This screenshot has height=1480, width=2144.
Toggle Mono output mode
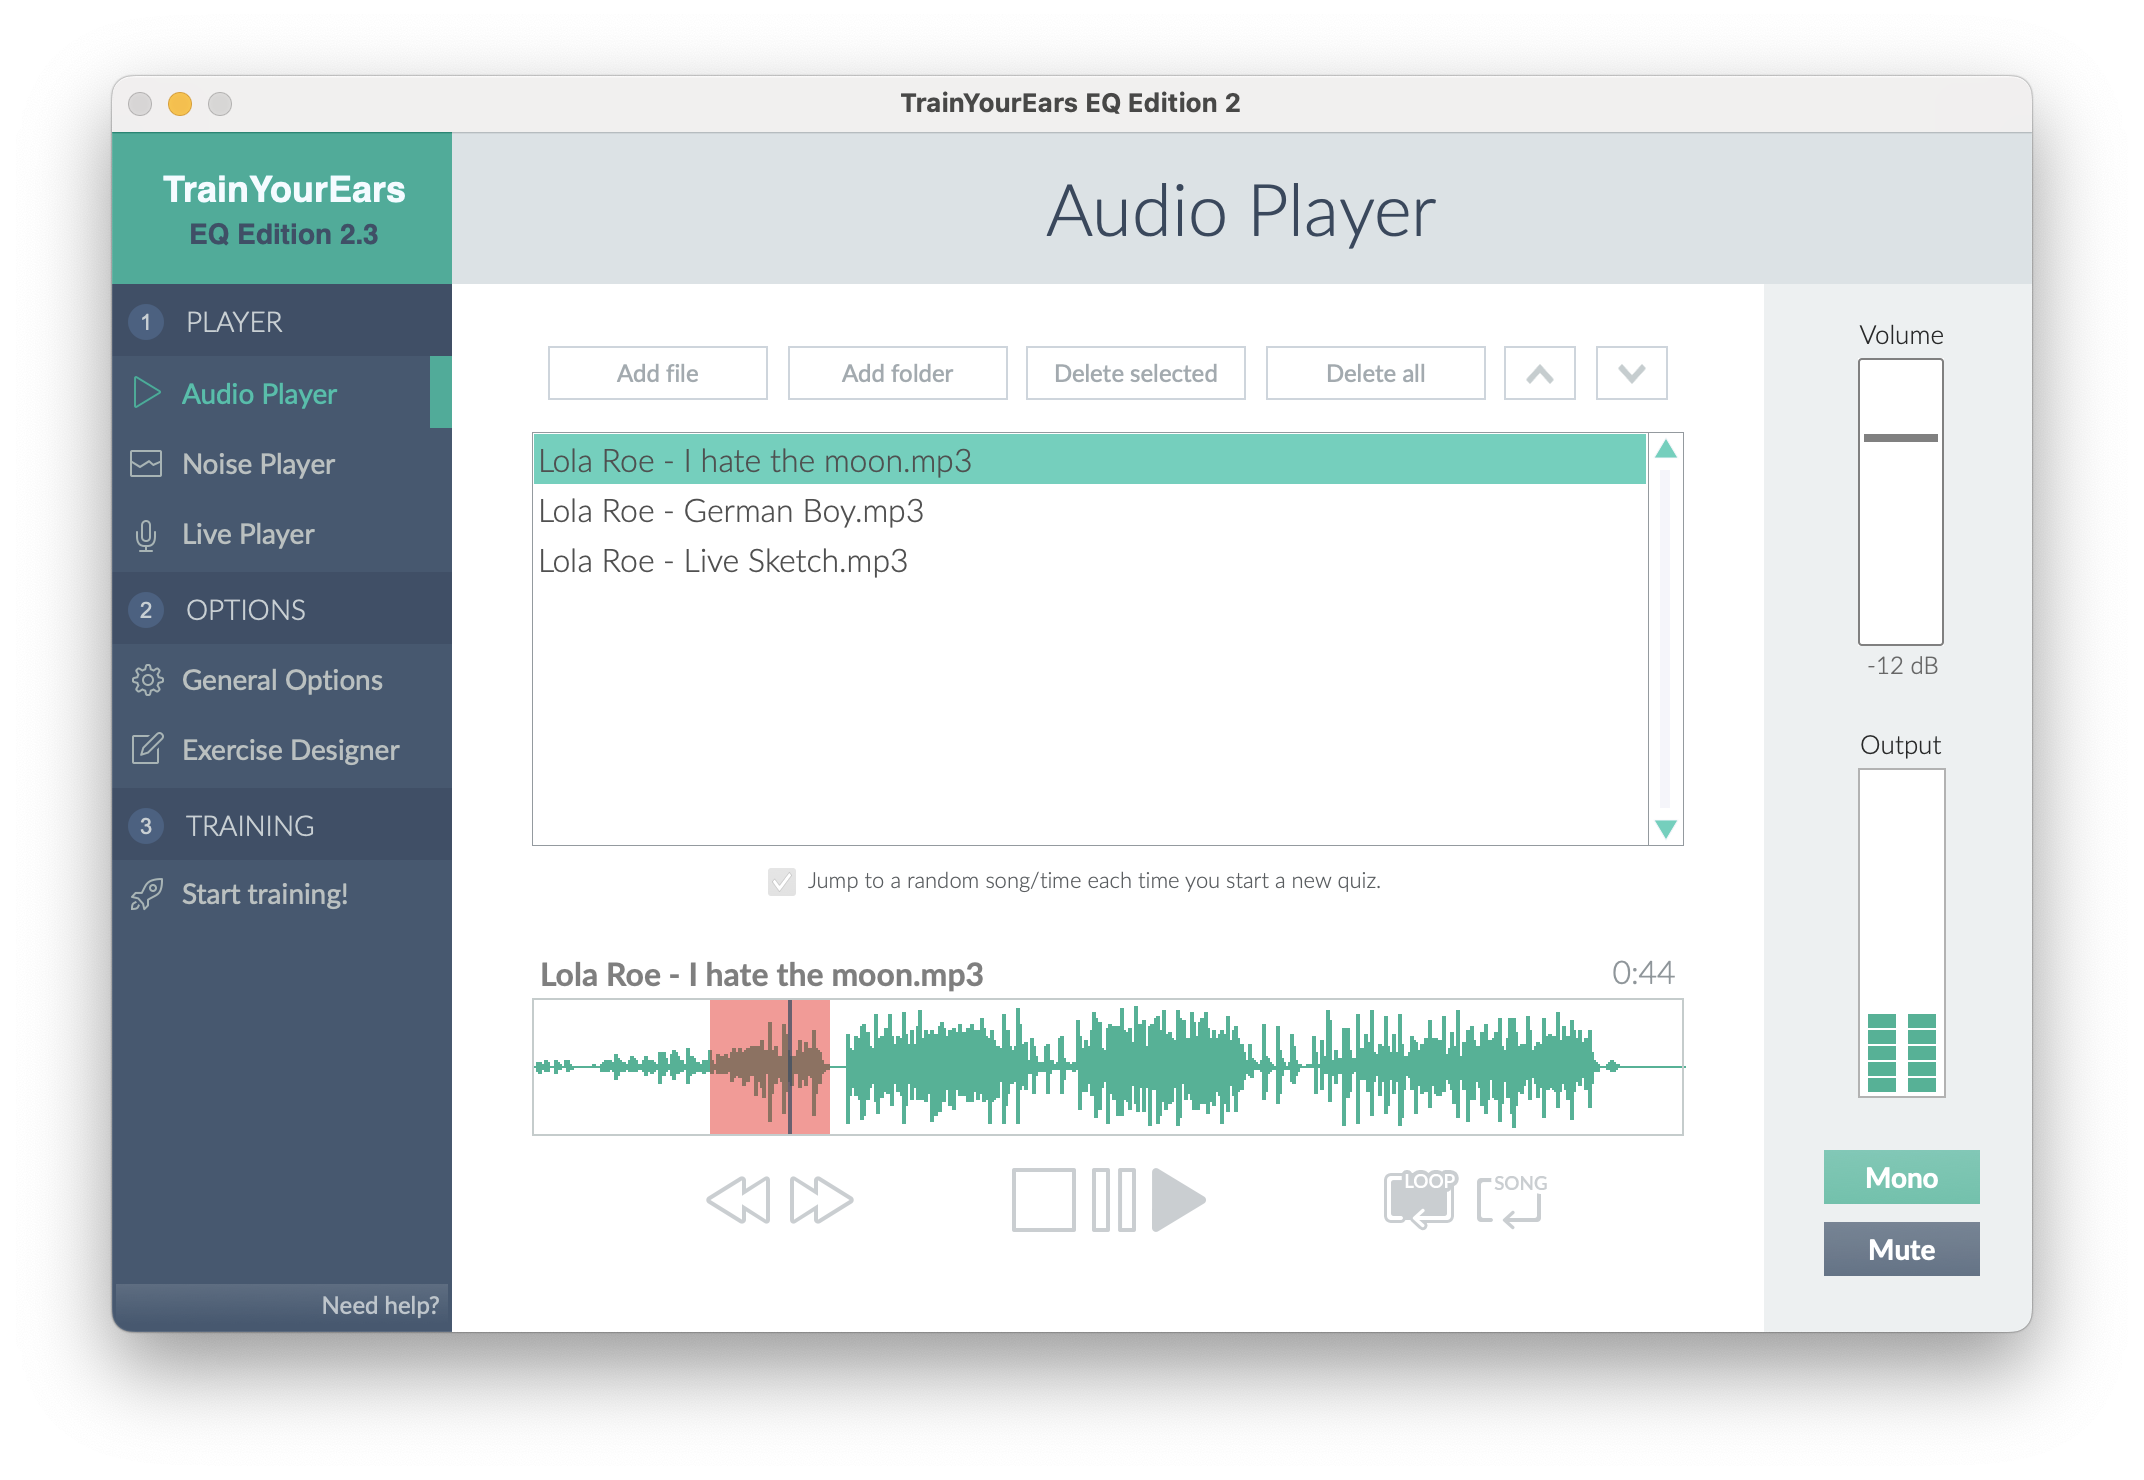(1899, 1177)
